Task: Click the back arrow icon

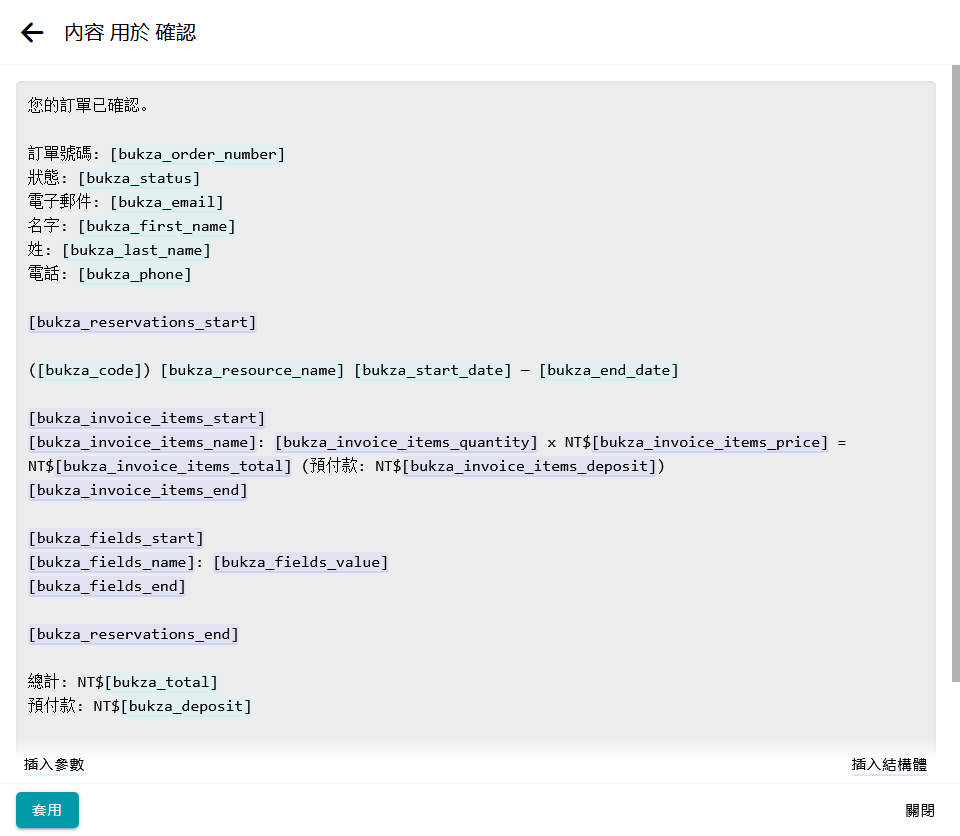Action: (32, 33)
